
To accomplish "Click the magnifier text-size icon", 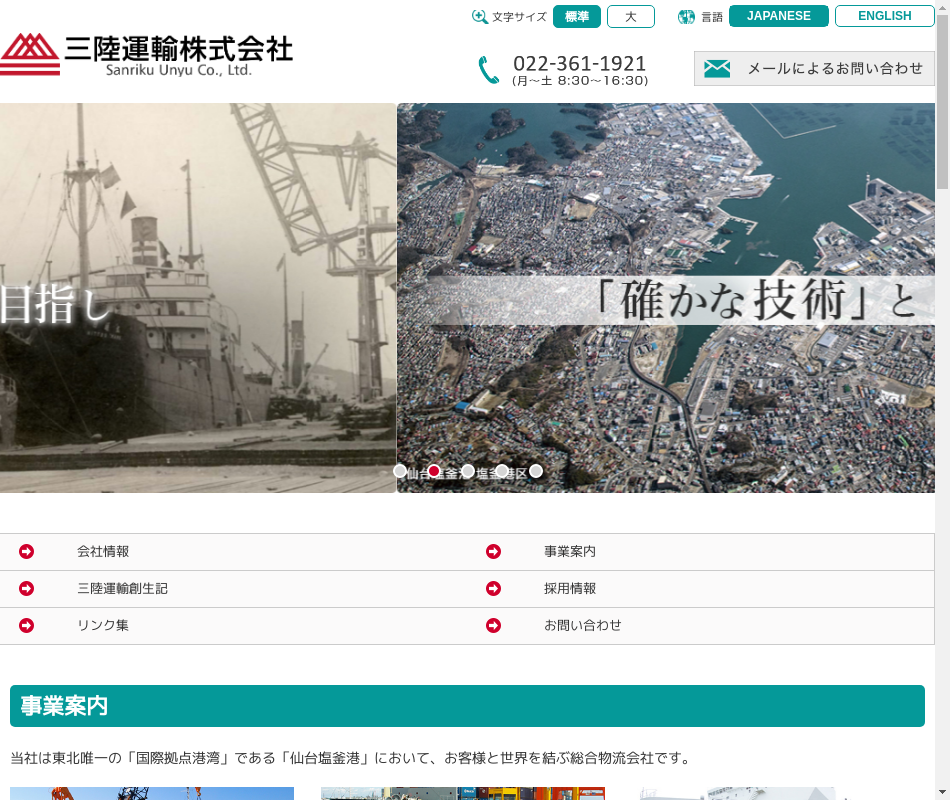I will pyautogui.click(x=480, y=17).
